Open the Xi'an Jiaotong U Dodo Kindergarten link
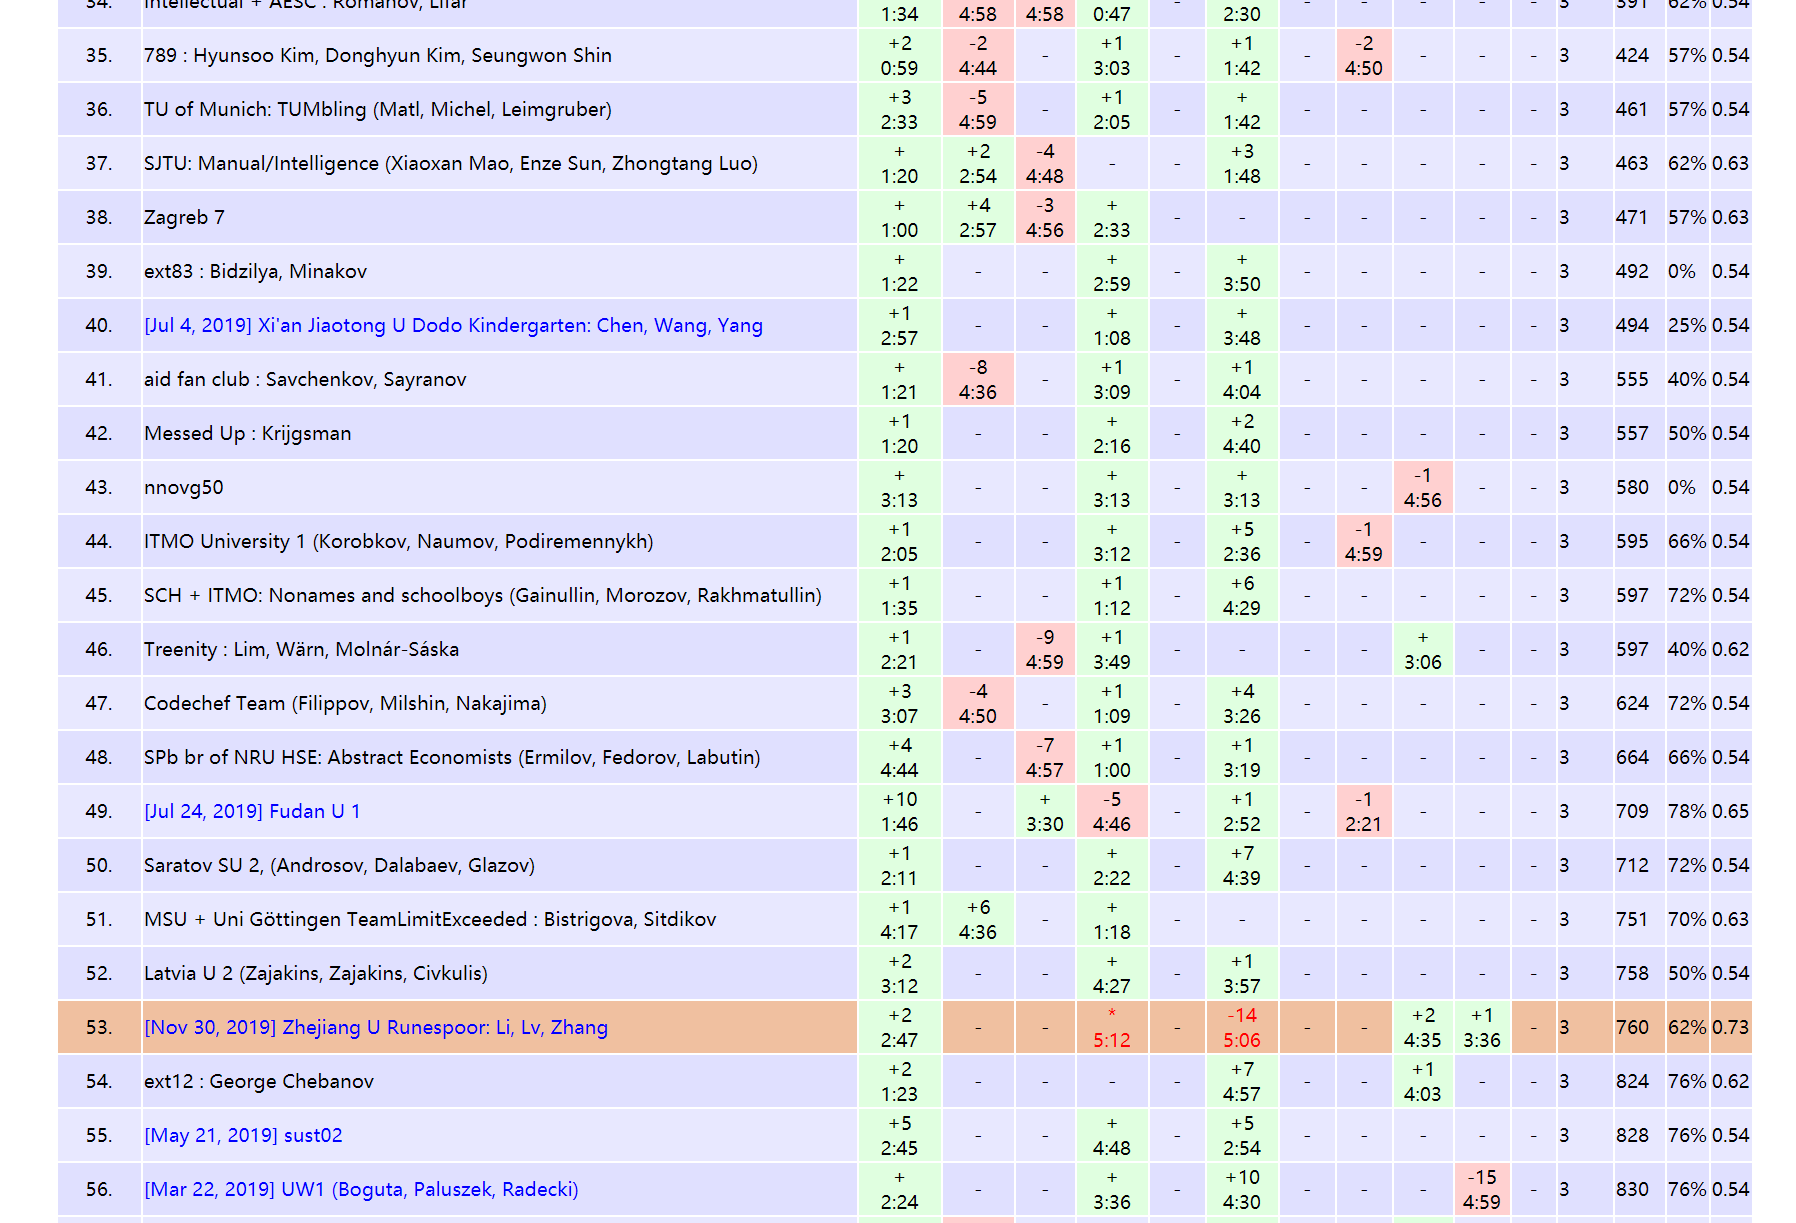Viewport: 1796px width, 1223px height. (x=453, y=326)
